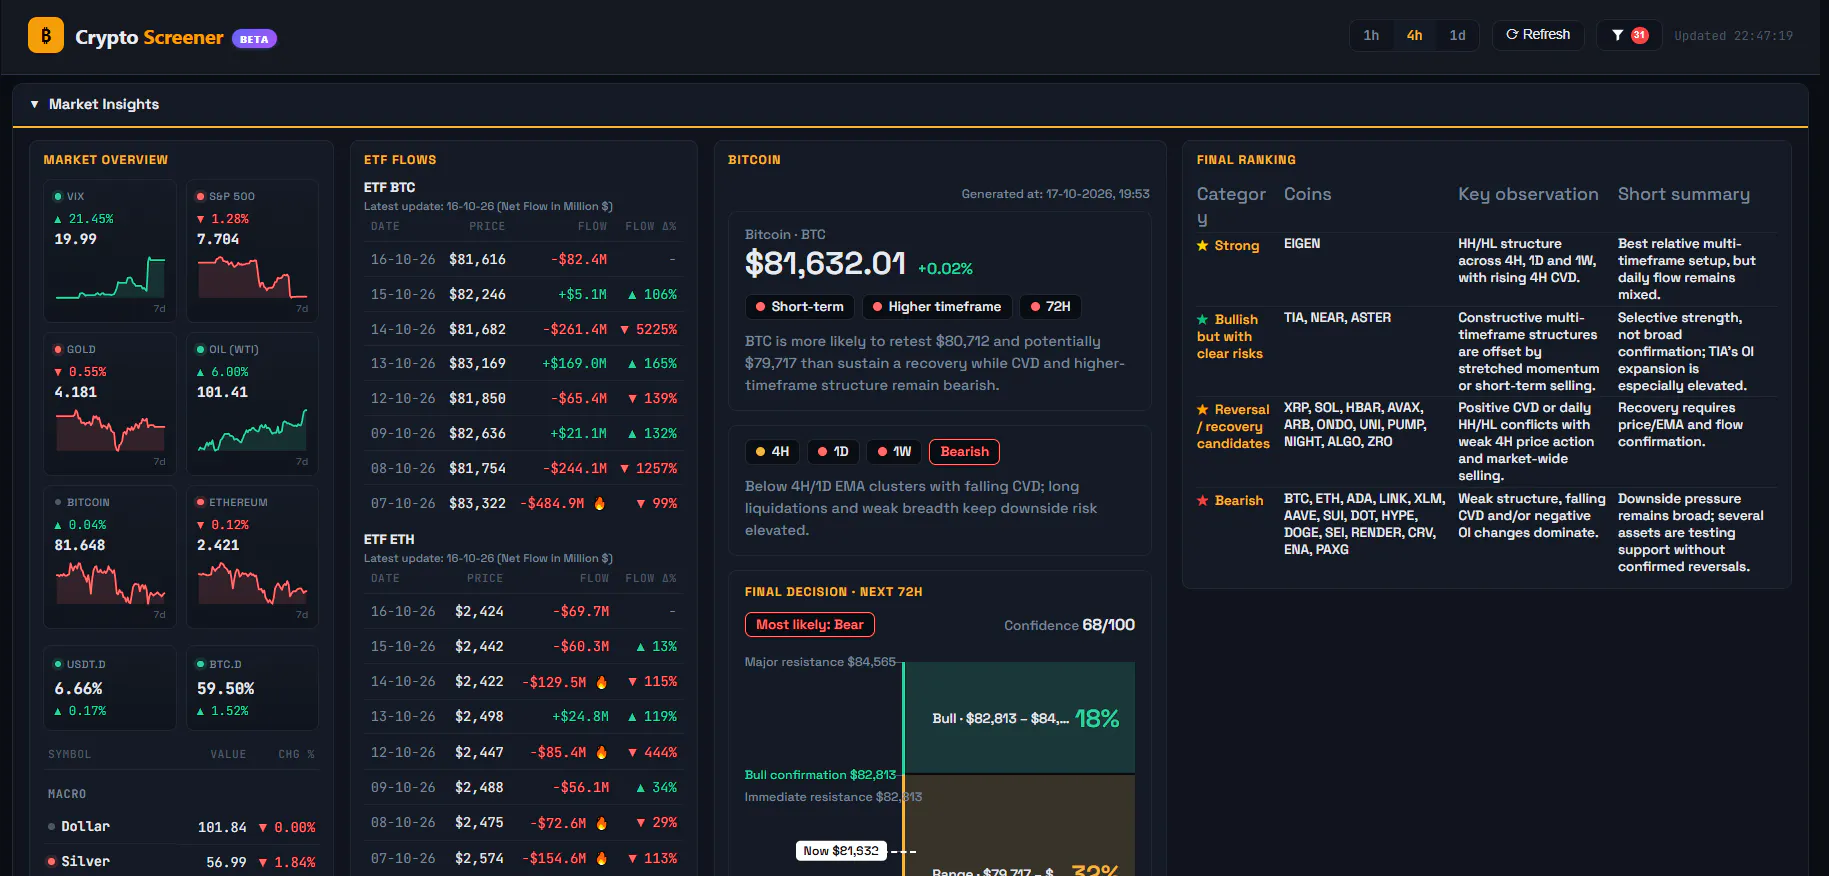Click the up arrow in ETF BTC 15-10-26 row

(x=632, y=295)
